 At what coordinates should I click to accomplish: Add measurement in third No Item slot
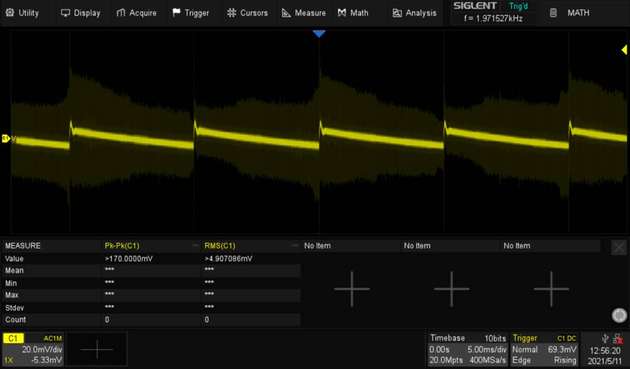coord(551,289)
